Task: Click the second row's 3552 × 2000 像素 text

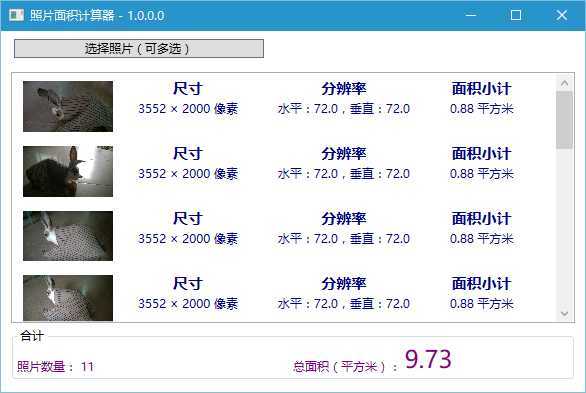Action: point(188,174)
